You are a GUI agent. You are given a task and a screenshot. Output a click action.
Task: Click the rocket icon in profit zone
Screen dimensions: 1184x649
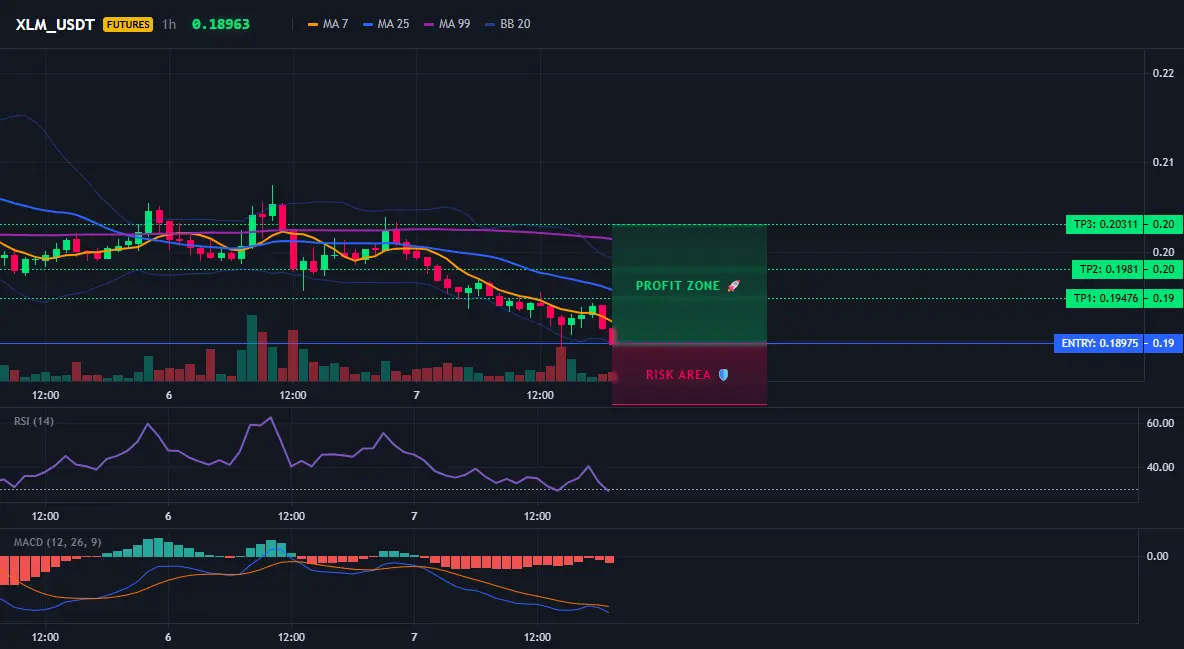(733, 286)
